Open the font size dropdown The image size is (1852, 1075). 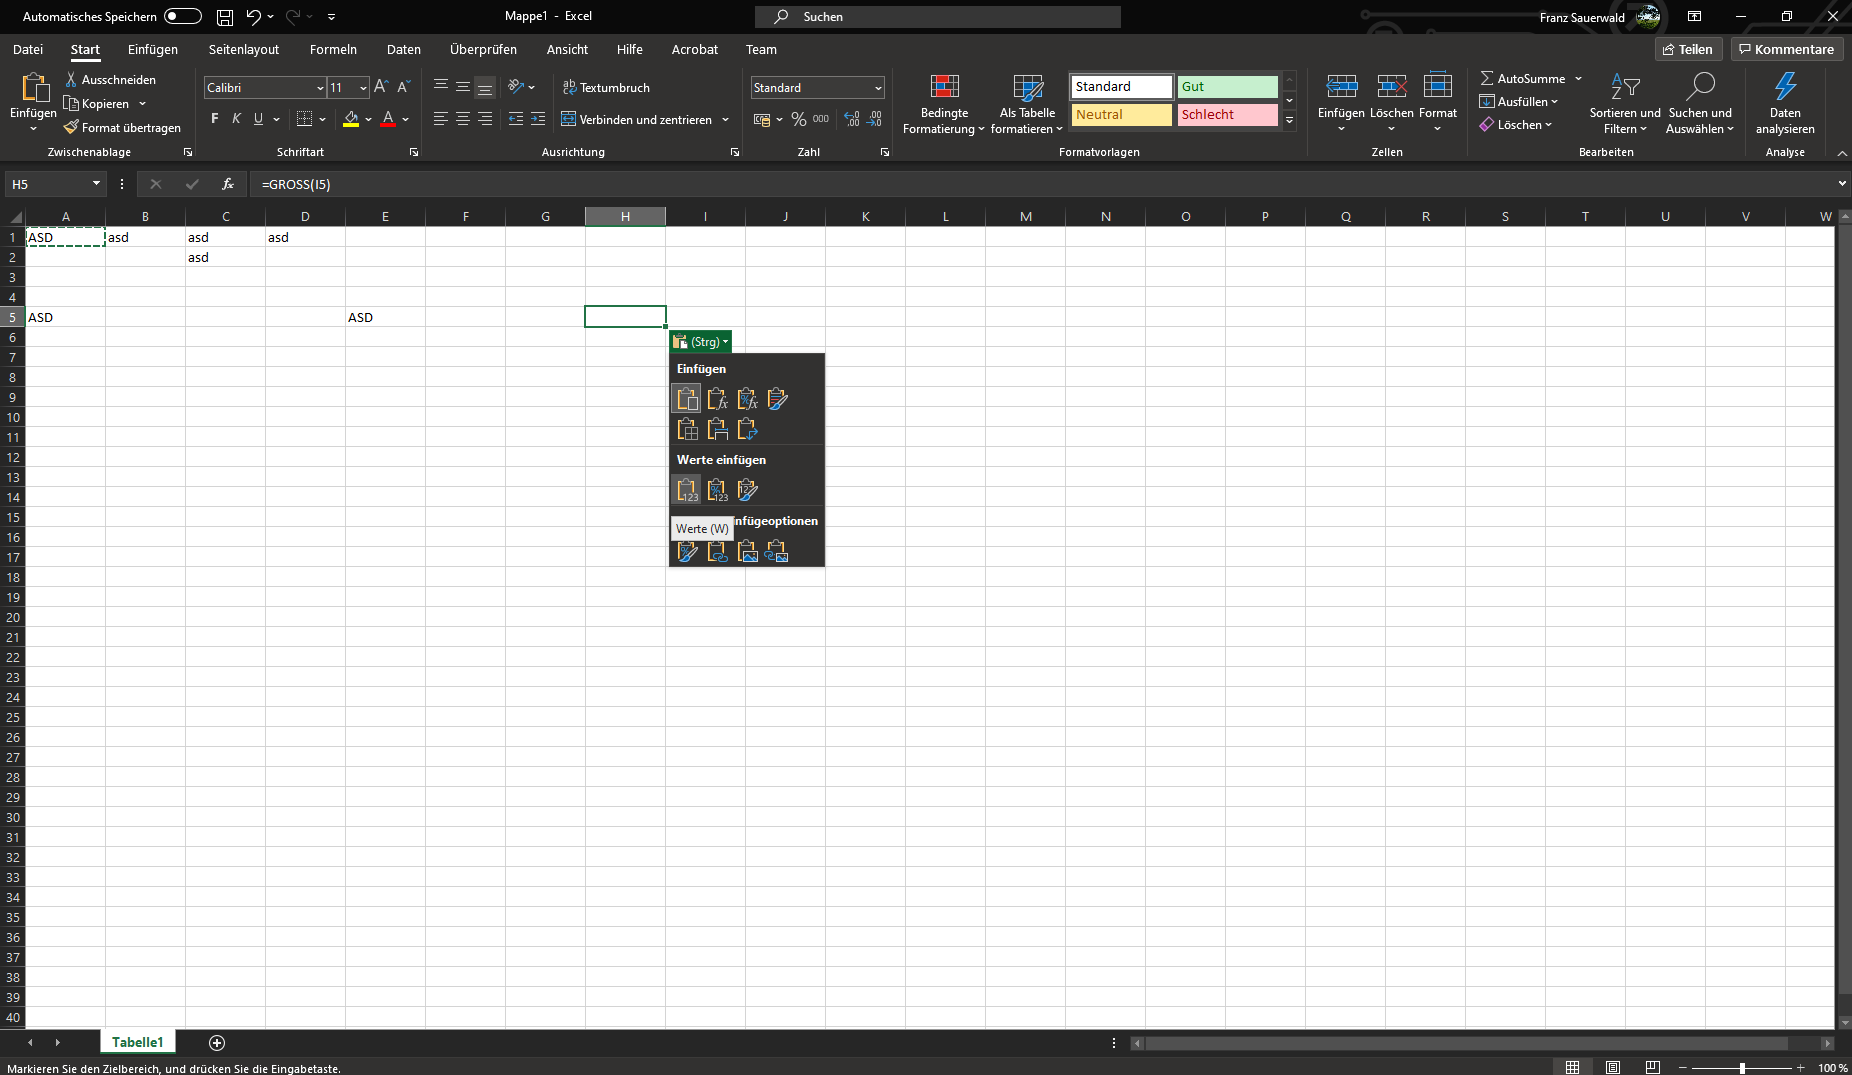363,88
